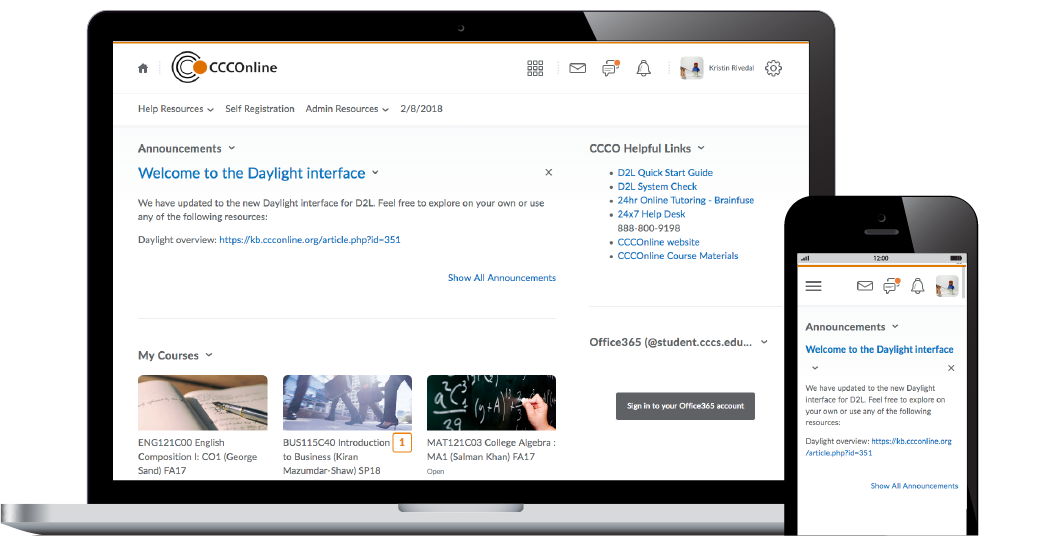Screen dimensions: 1047x536
Task: Click Sign in to your Office365 account
Action: [x=685, y=406]
